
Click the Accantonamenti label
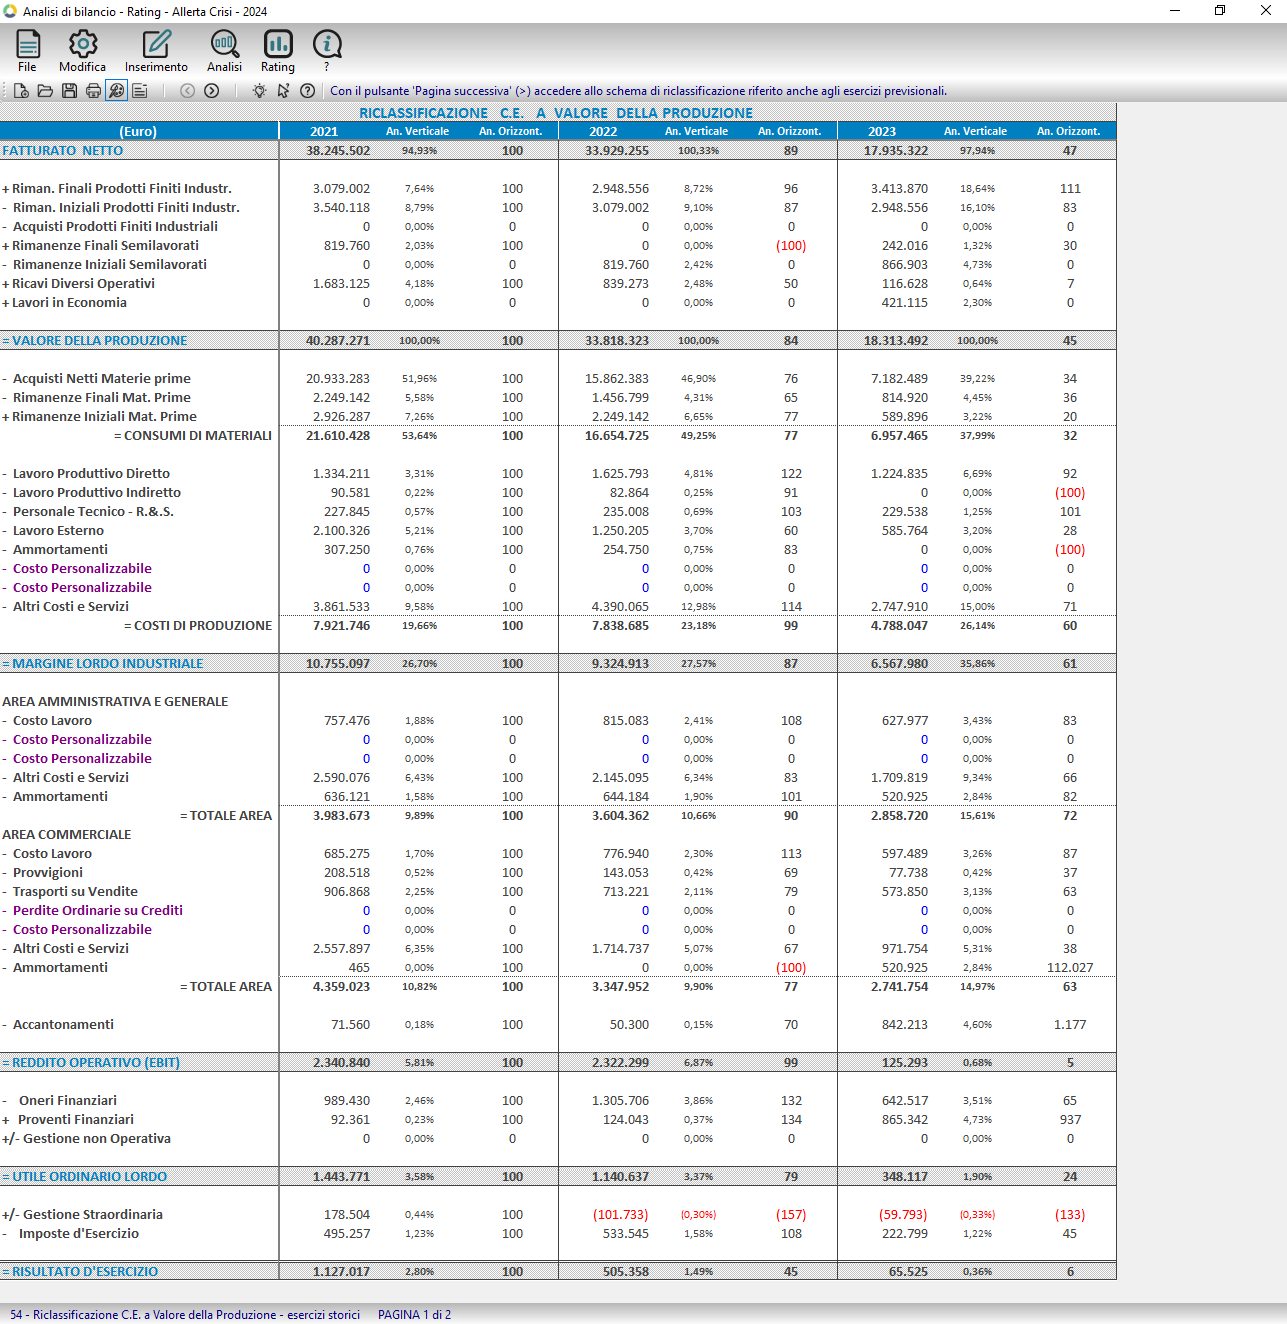click(x=63, y=1025)
